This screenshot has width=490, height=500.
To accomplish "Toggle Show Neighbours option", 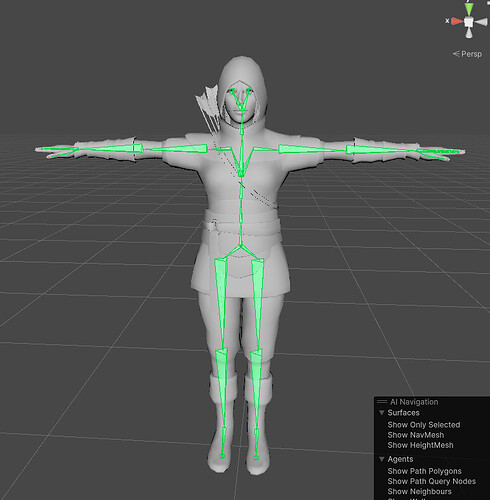I will [419, 491].
